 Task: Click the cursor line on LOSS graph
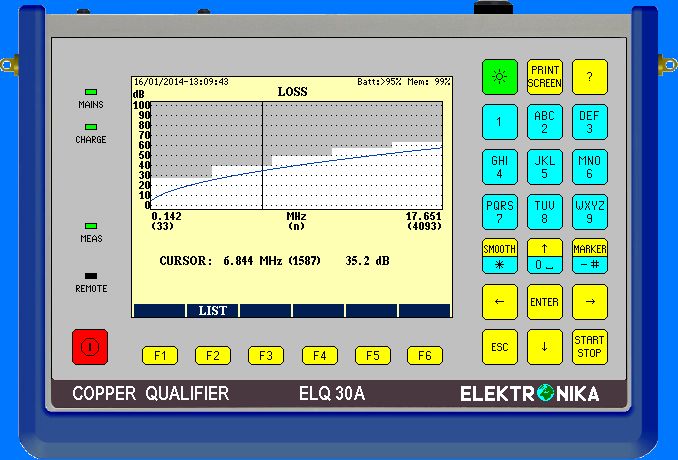pos(262,156)
